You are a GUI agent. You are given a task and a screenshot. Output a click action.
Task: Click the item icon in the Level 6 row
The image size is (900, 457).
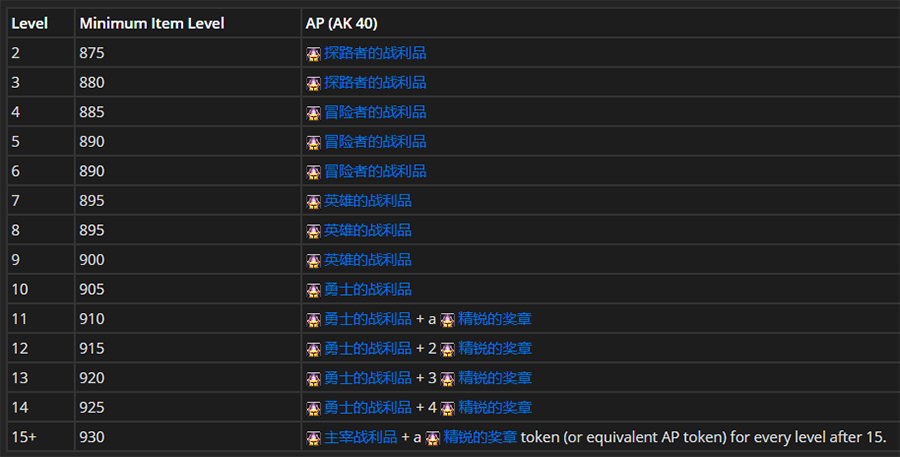pyautogui.click(x=313, y=172)
